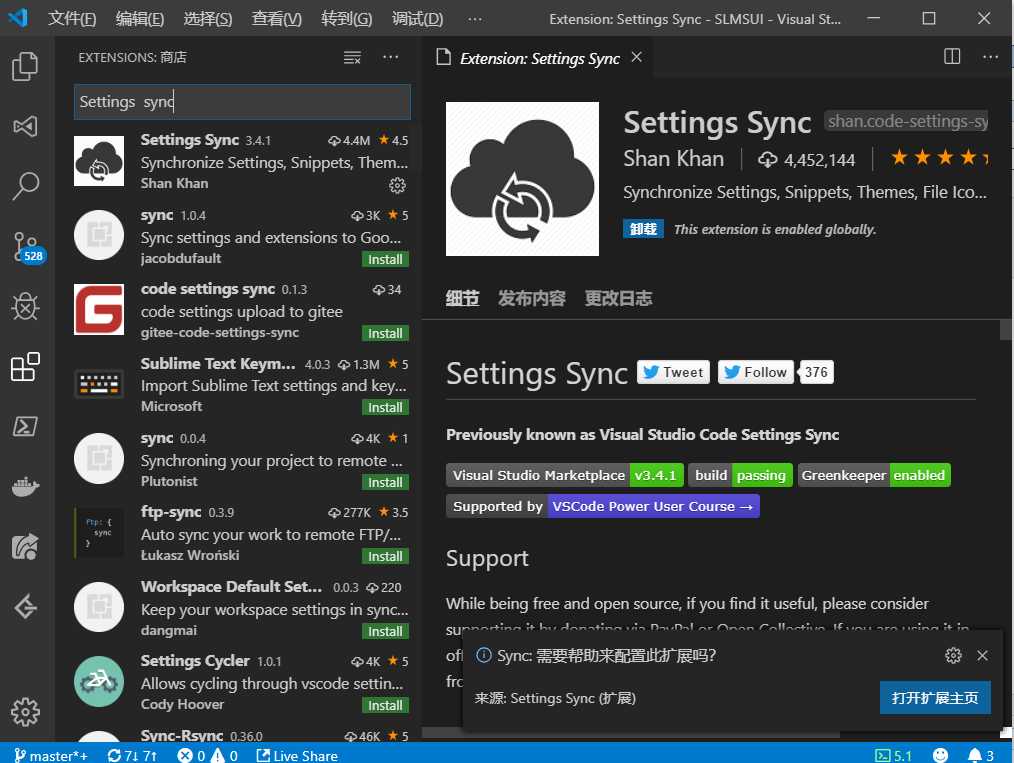
Task: Switch to the 细节 details tab
Action: click(462, 298)
